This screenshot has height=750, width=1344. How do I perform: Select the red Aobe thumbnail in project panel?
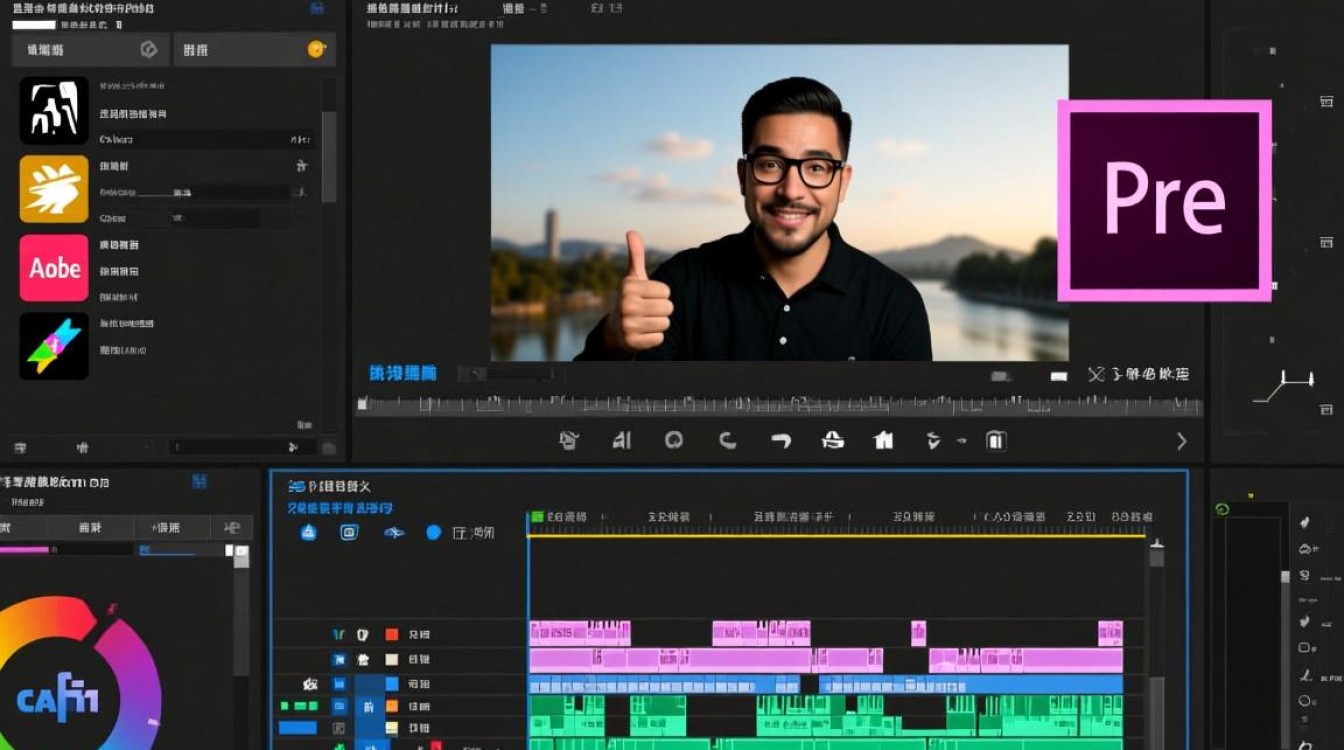pos(54,268)
